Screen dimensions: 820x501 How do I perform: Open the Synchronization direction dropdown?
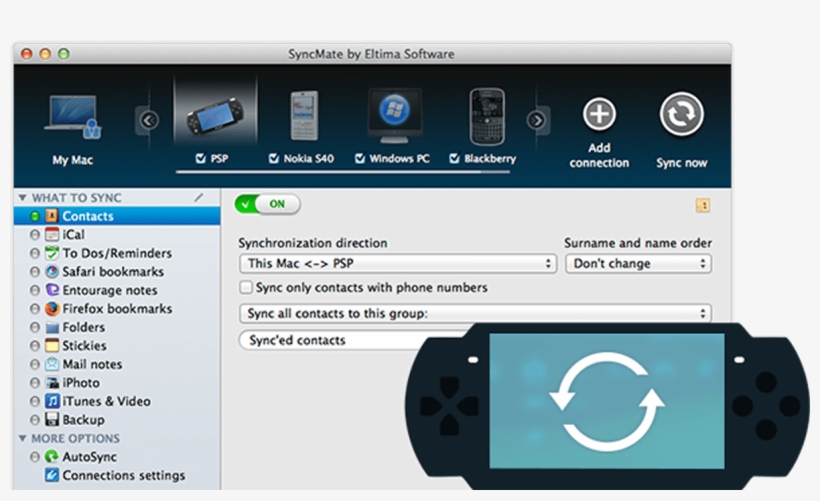coord(398,264)
